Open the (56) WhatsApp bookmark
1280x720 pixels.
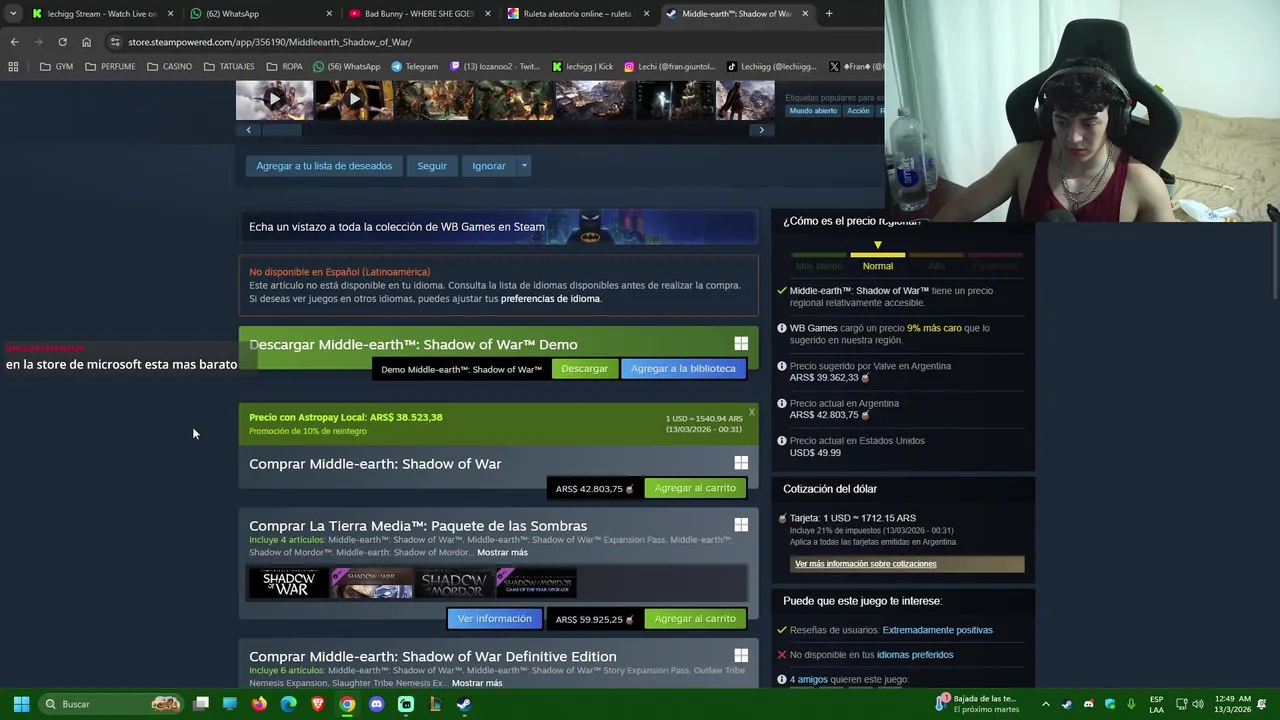click(x=347, y=67)
